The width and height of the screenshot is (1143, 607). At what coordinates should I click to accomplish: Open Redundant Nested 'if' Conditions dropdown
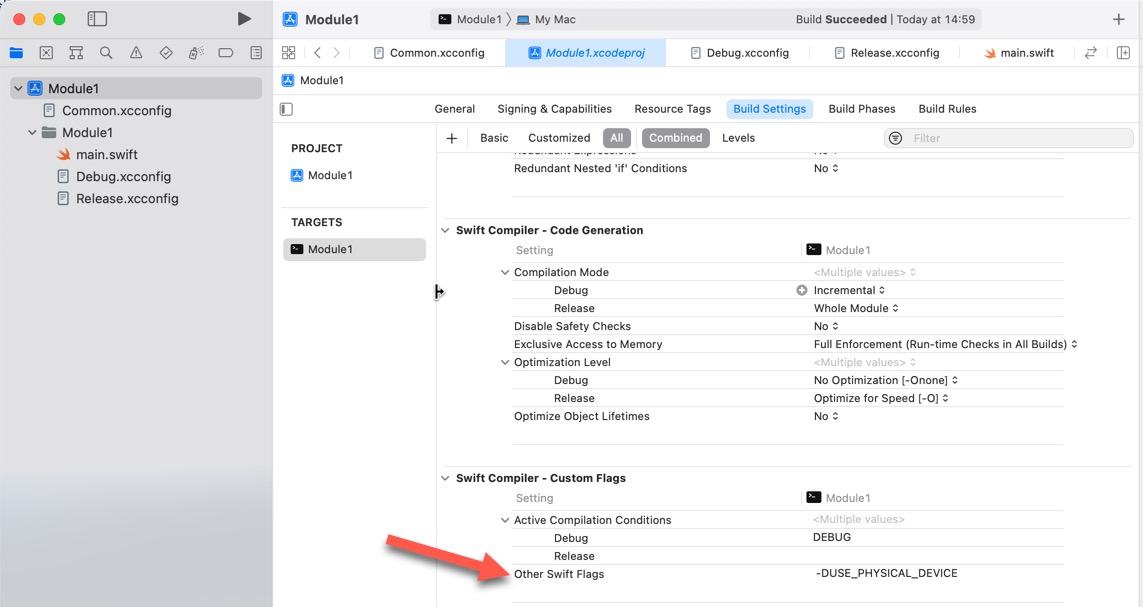826,168
